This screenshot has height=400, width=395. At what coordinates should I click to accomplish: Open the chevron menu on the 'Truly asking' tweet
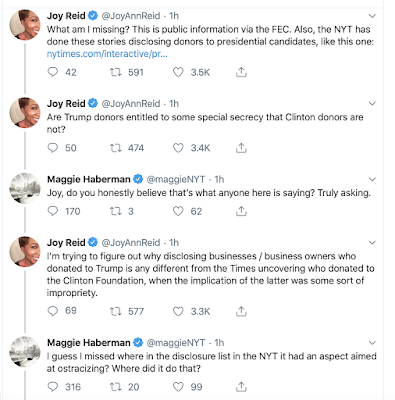pos(372,179)
